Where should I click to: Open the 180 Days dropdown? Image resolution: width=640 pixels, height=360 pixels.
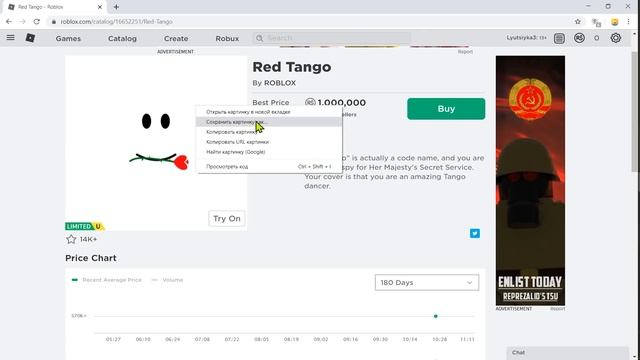click(x=427, y=282)
